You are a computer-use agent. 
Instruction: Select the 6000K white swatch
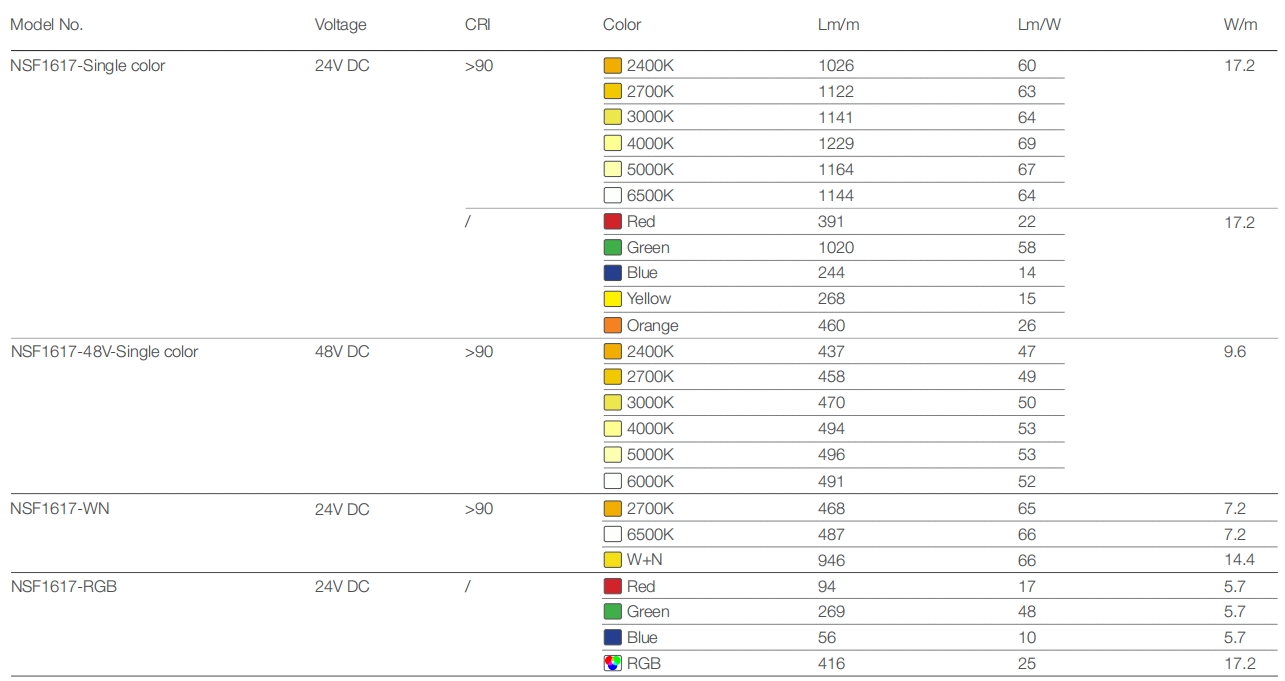tap(613, 481)
